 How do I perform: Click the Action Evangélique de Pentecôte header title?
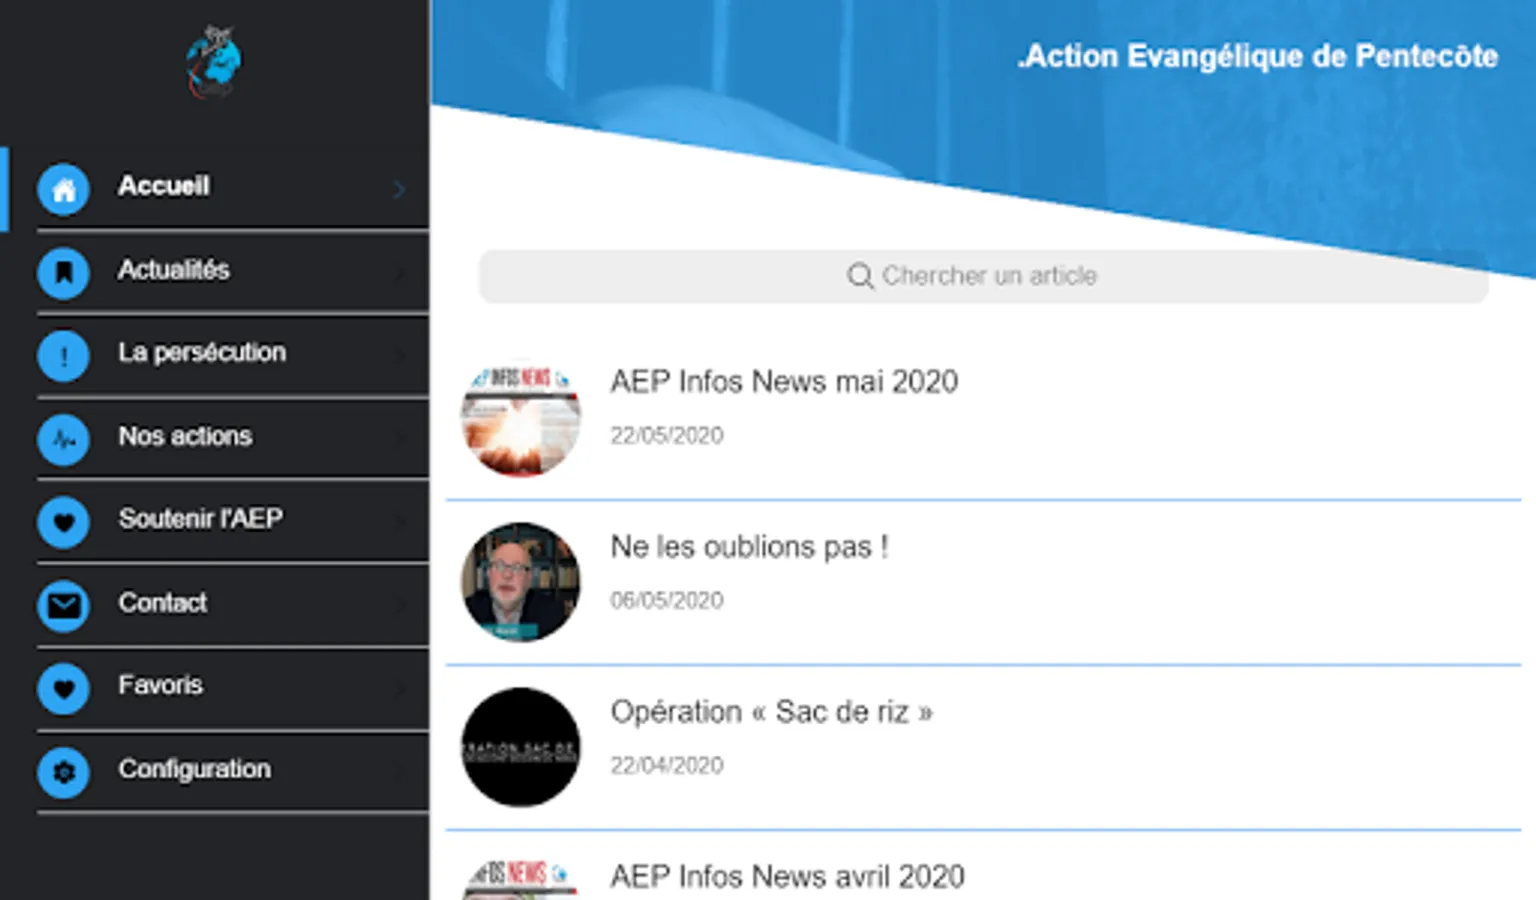pos(1257,57)
